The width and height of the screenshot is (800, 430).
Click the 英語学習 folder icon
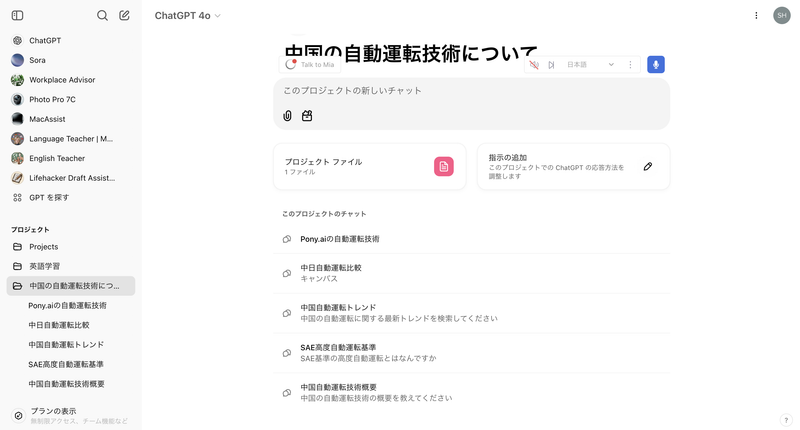pos(17,266)
